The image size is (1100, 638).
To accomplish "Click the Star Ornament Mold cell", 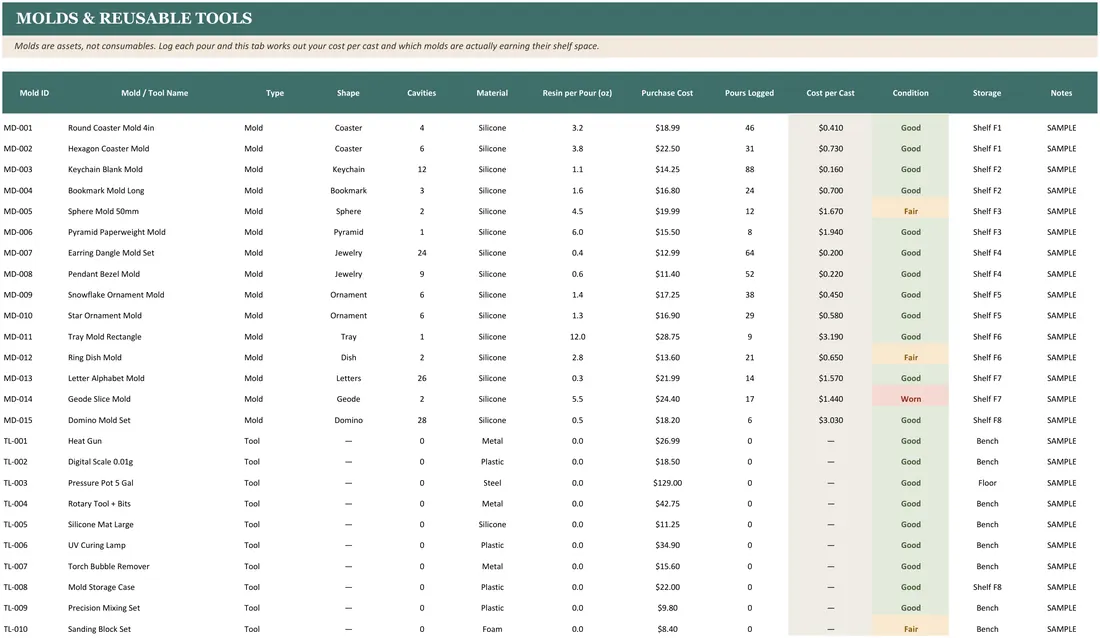I will click(x=105, y=316).
